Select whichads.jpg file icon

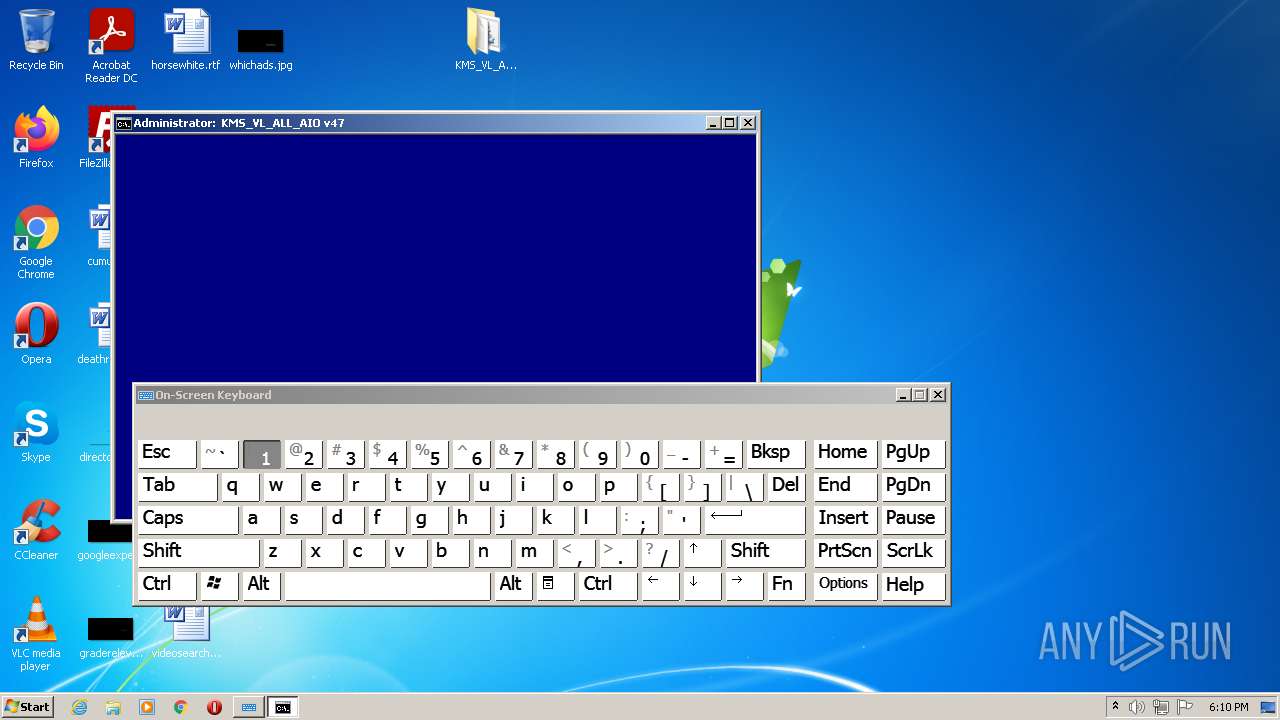(261, 48)
